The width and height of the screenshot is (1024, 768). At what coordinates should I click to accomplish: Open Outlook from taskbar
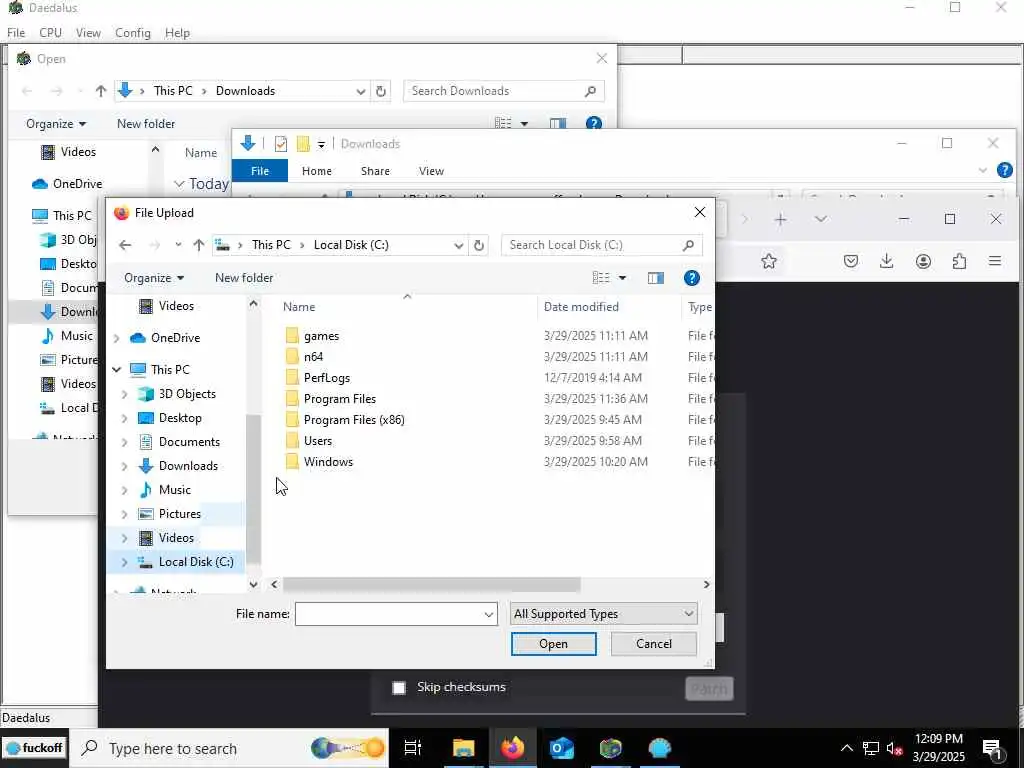click(x=562, y=748)
